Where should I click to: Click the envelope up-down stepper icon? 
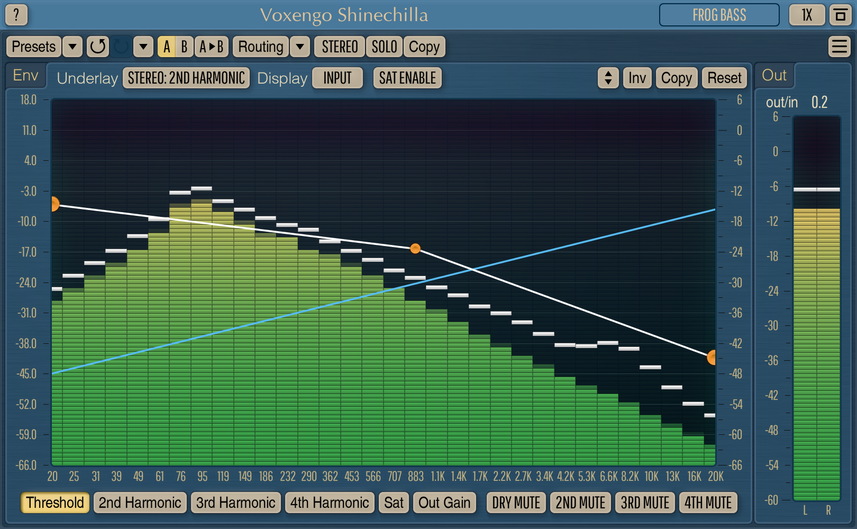(607, 77)
